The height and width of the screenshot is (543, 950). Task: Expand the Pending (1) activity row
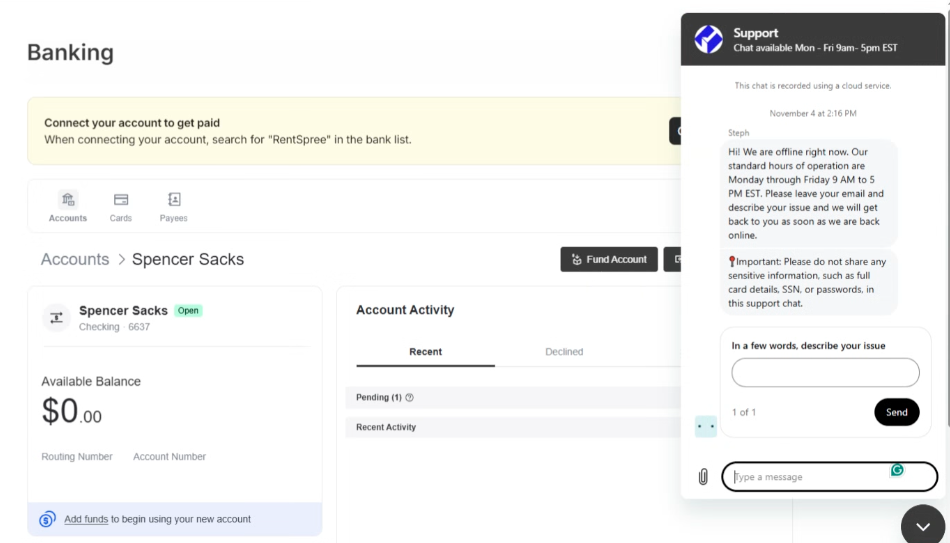[x=378, y=398]
